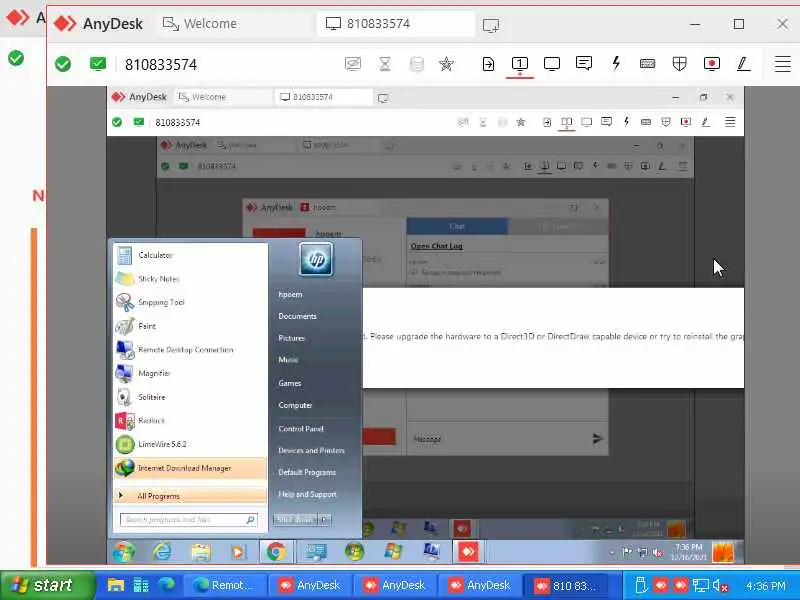Open keyboard settings icon in outer AnyDesk toolbar

647,64
